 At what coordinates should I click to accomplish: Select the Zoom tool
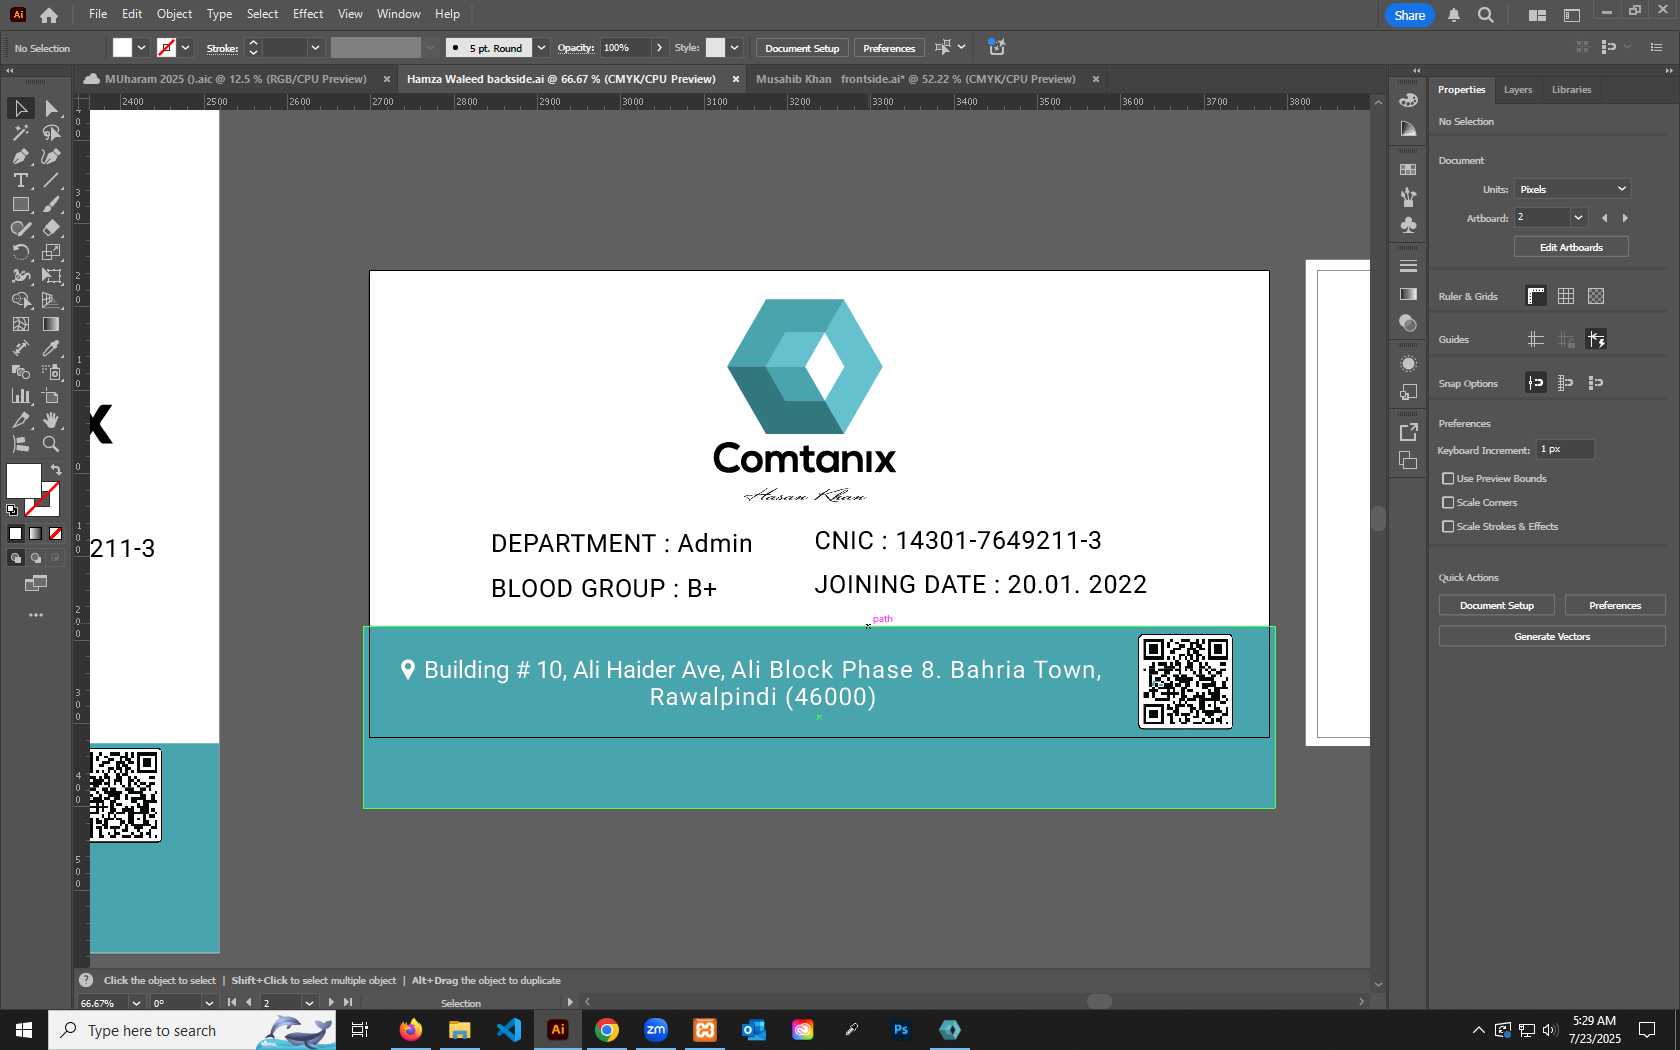[51, 444]
